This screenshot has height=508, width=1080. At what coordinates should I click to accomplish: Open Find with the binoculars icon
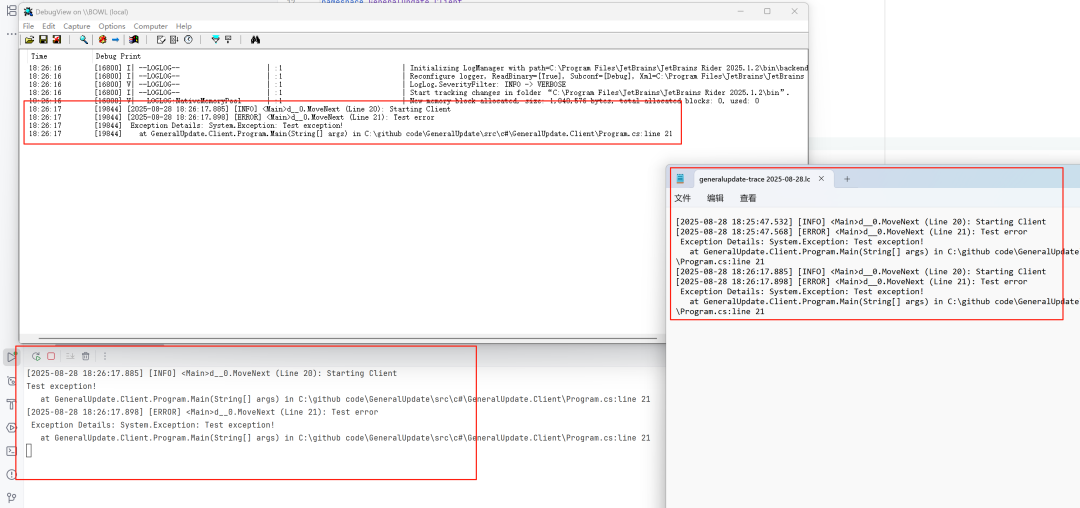click(255, 40)
